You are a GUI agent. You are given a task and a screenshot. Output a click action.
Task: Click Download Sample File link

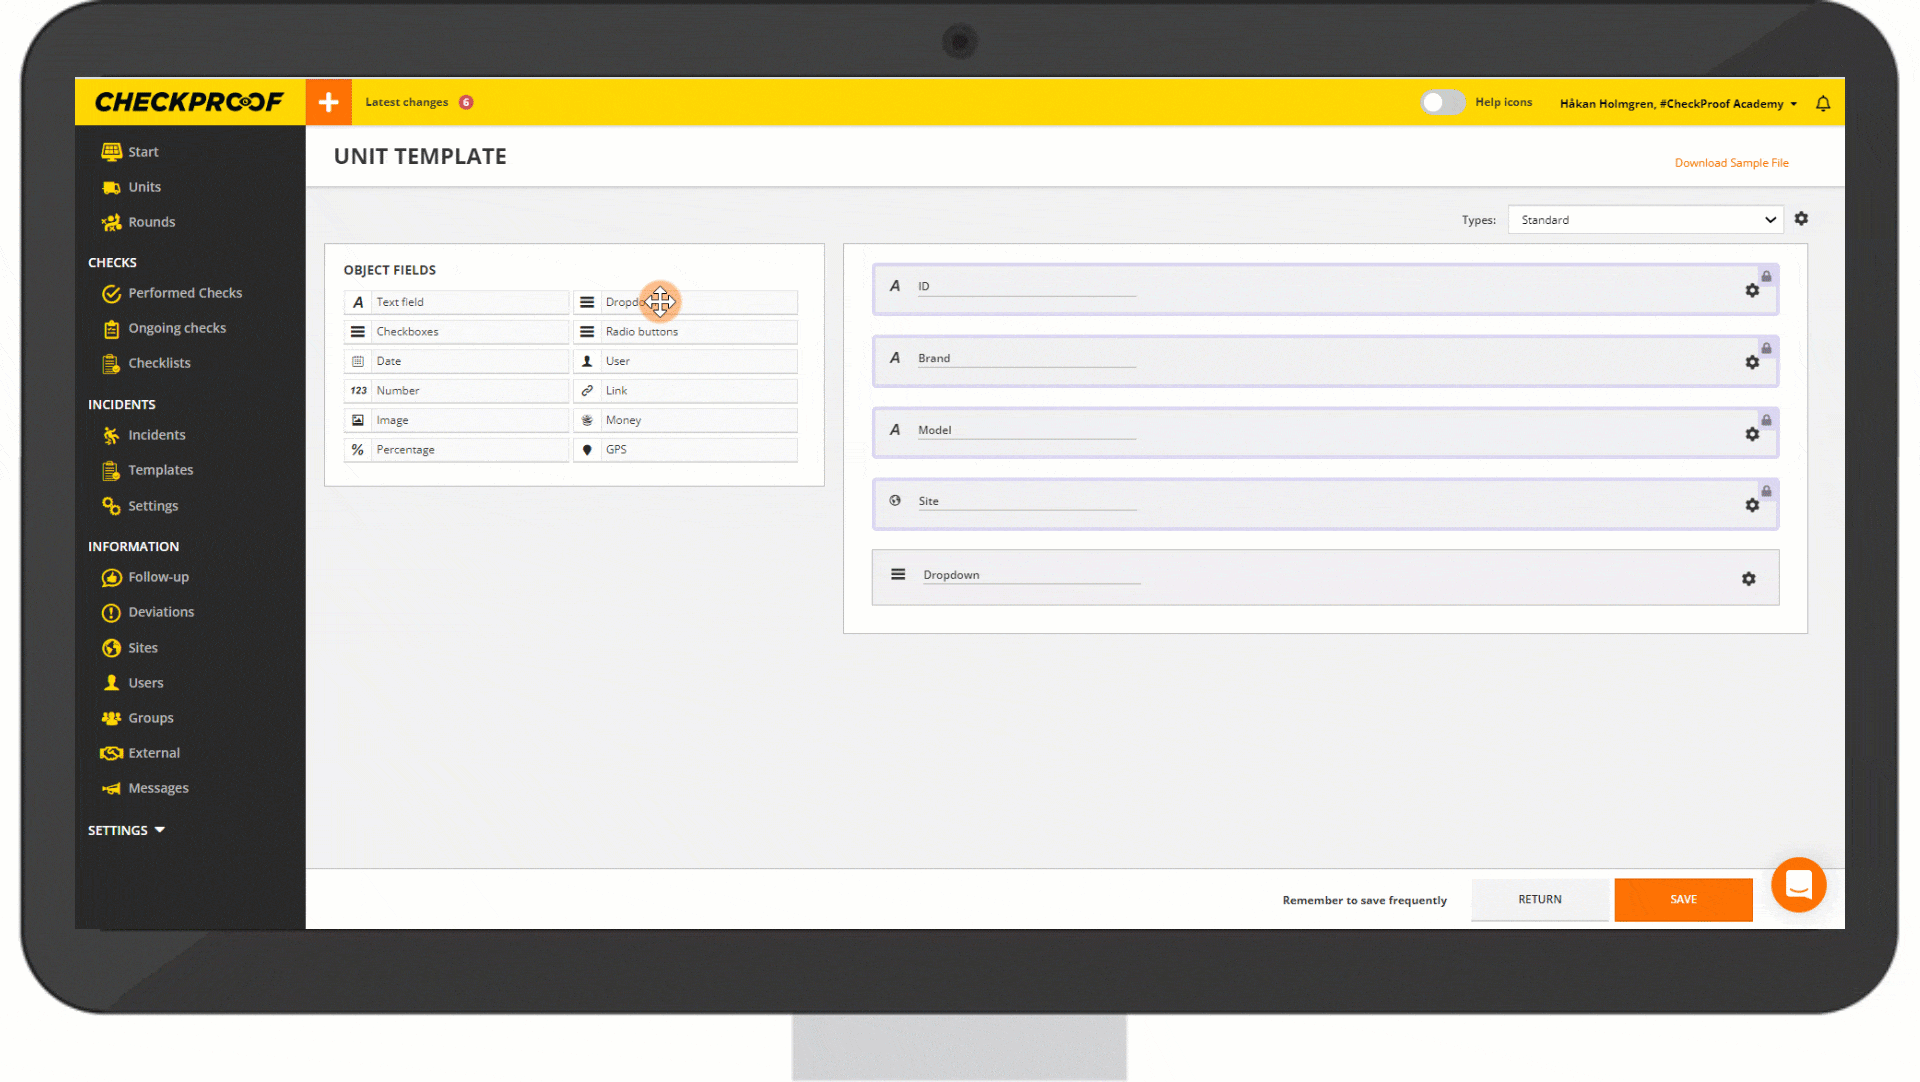1731,163
